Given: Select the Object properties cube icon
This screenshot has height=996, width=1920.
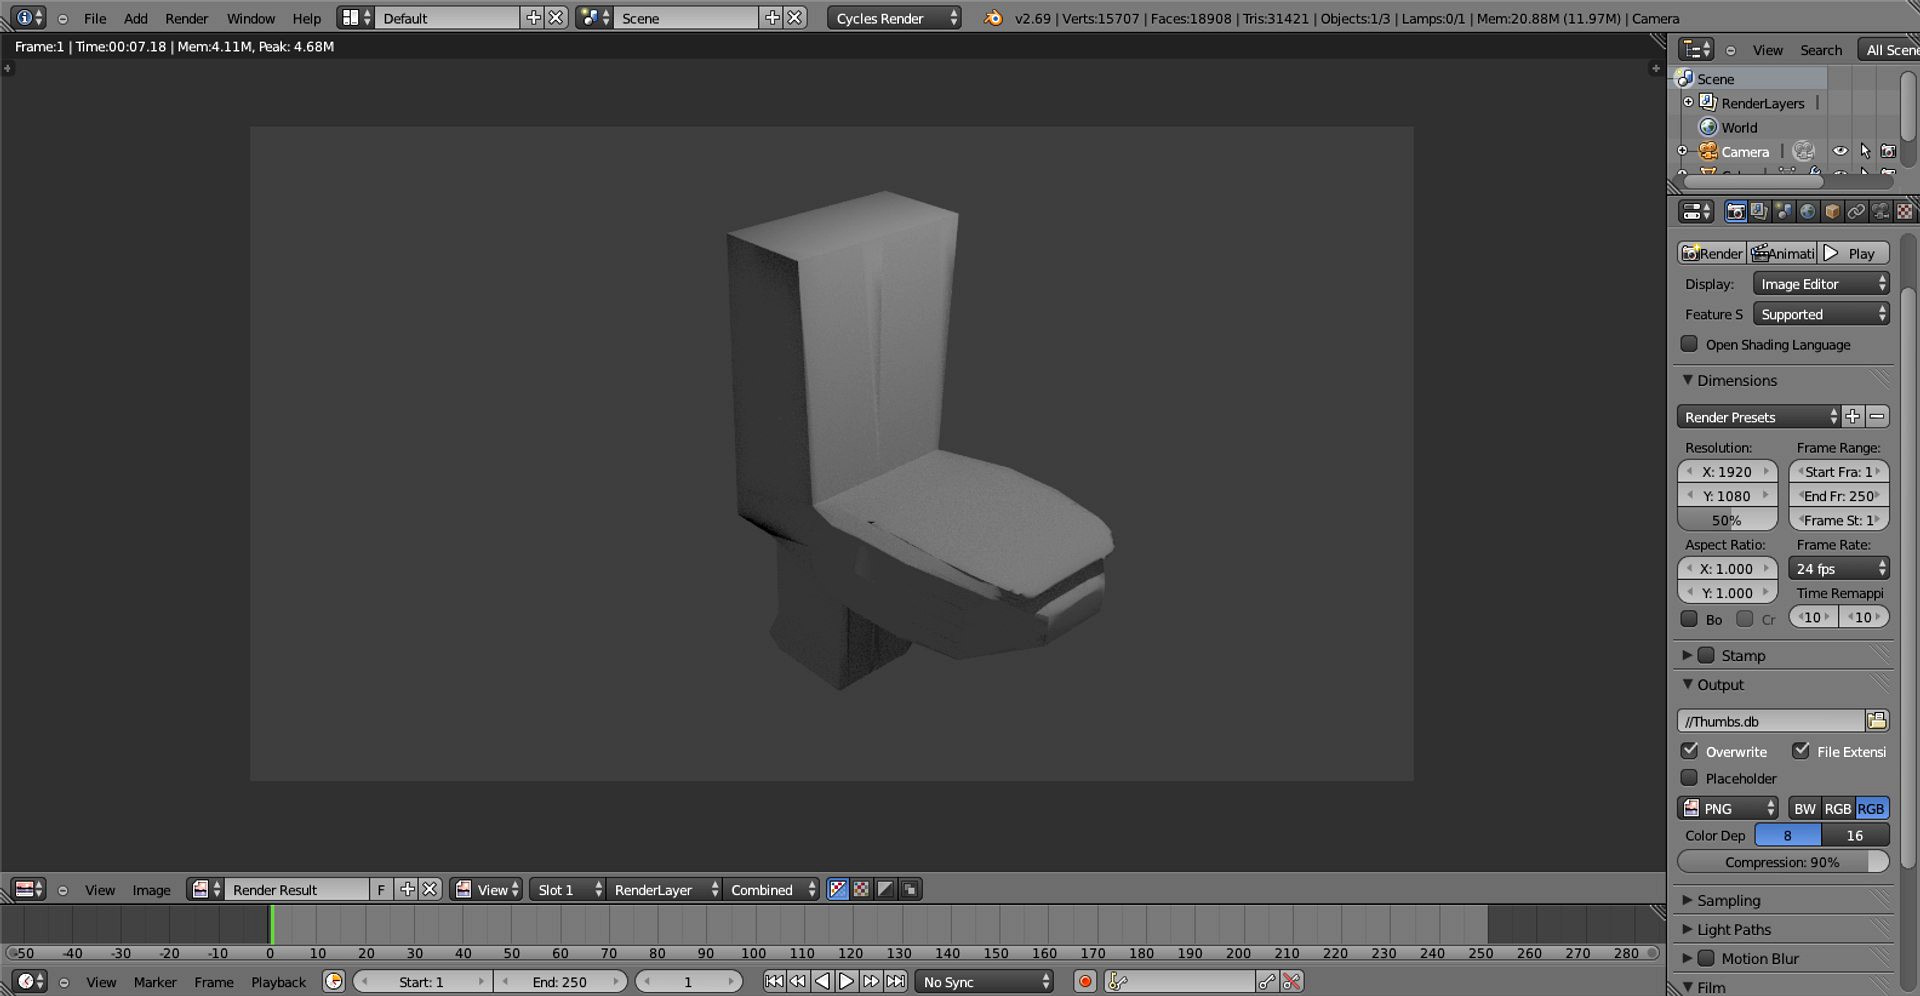Looking at the screenshot, I should (x=1832, y=212).
